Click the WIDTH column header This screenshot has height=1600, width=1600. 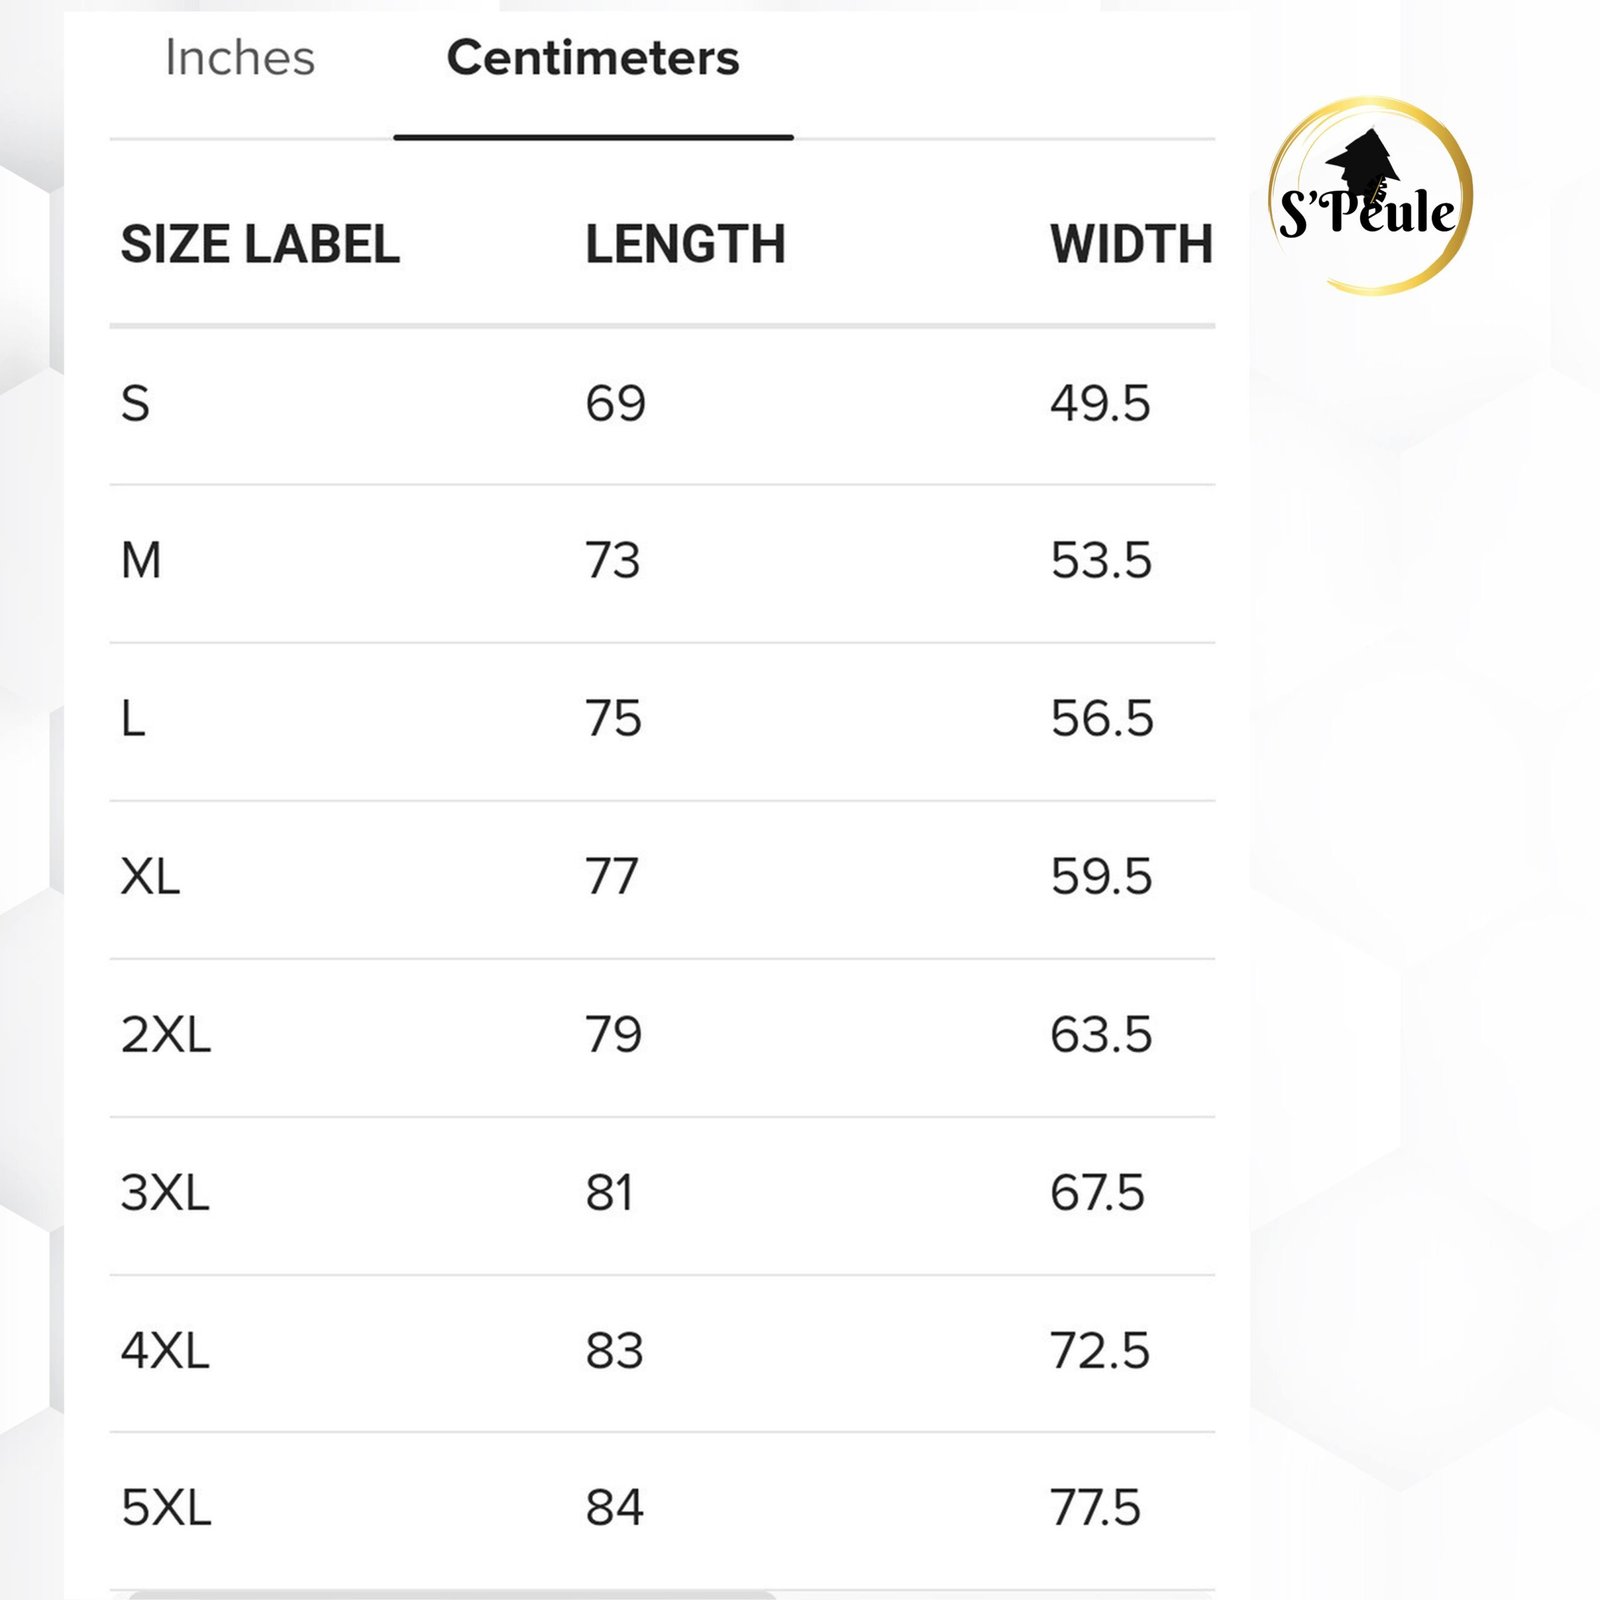click(1131, 245)
